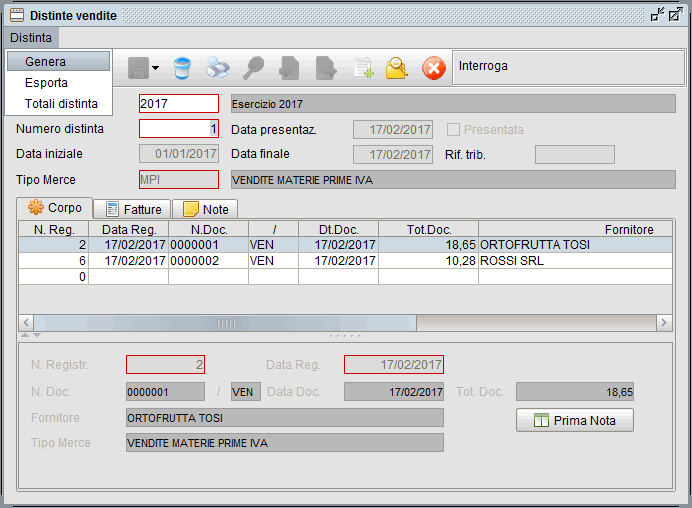This screenshot has height=508, width=692.
Task: Click the blue trash bin delete icon
Action: coord(181,68)
